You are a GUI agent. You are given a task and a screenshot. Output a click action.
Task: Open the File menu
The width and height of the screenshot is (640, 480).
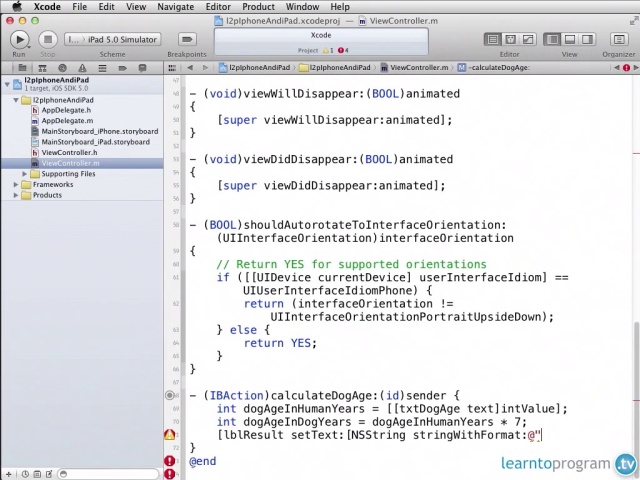pyautogui.click(x=80, y=7)
